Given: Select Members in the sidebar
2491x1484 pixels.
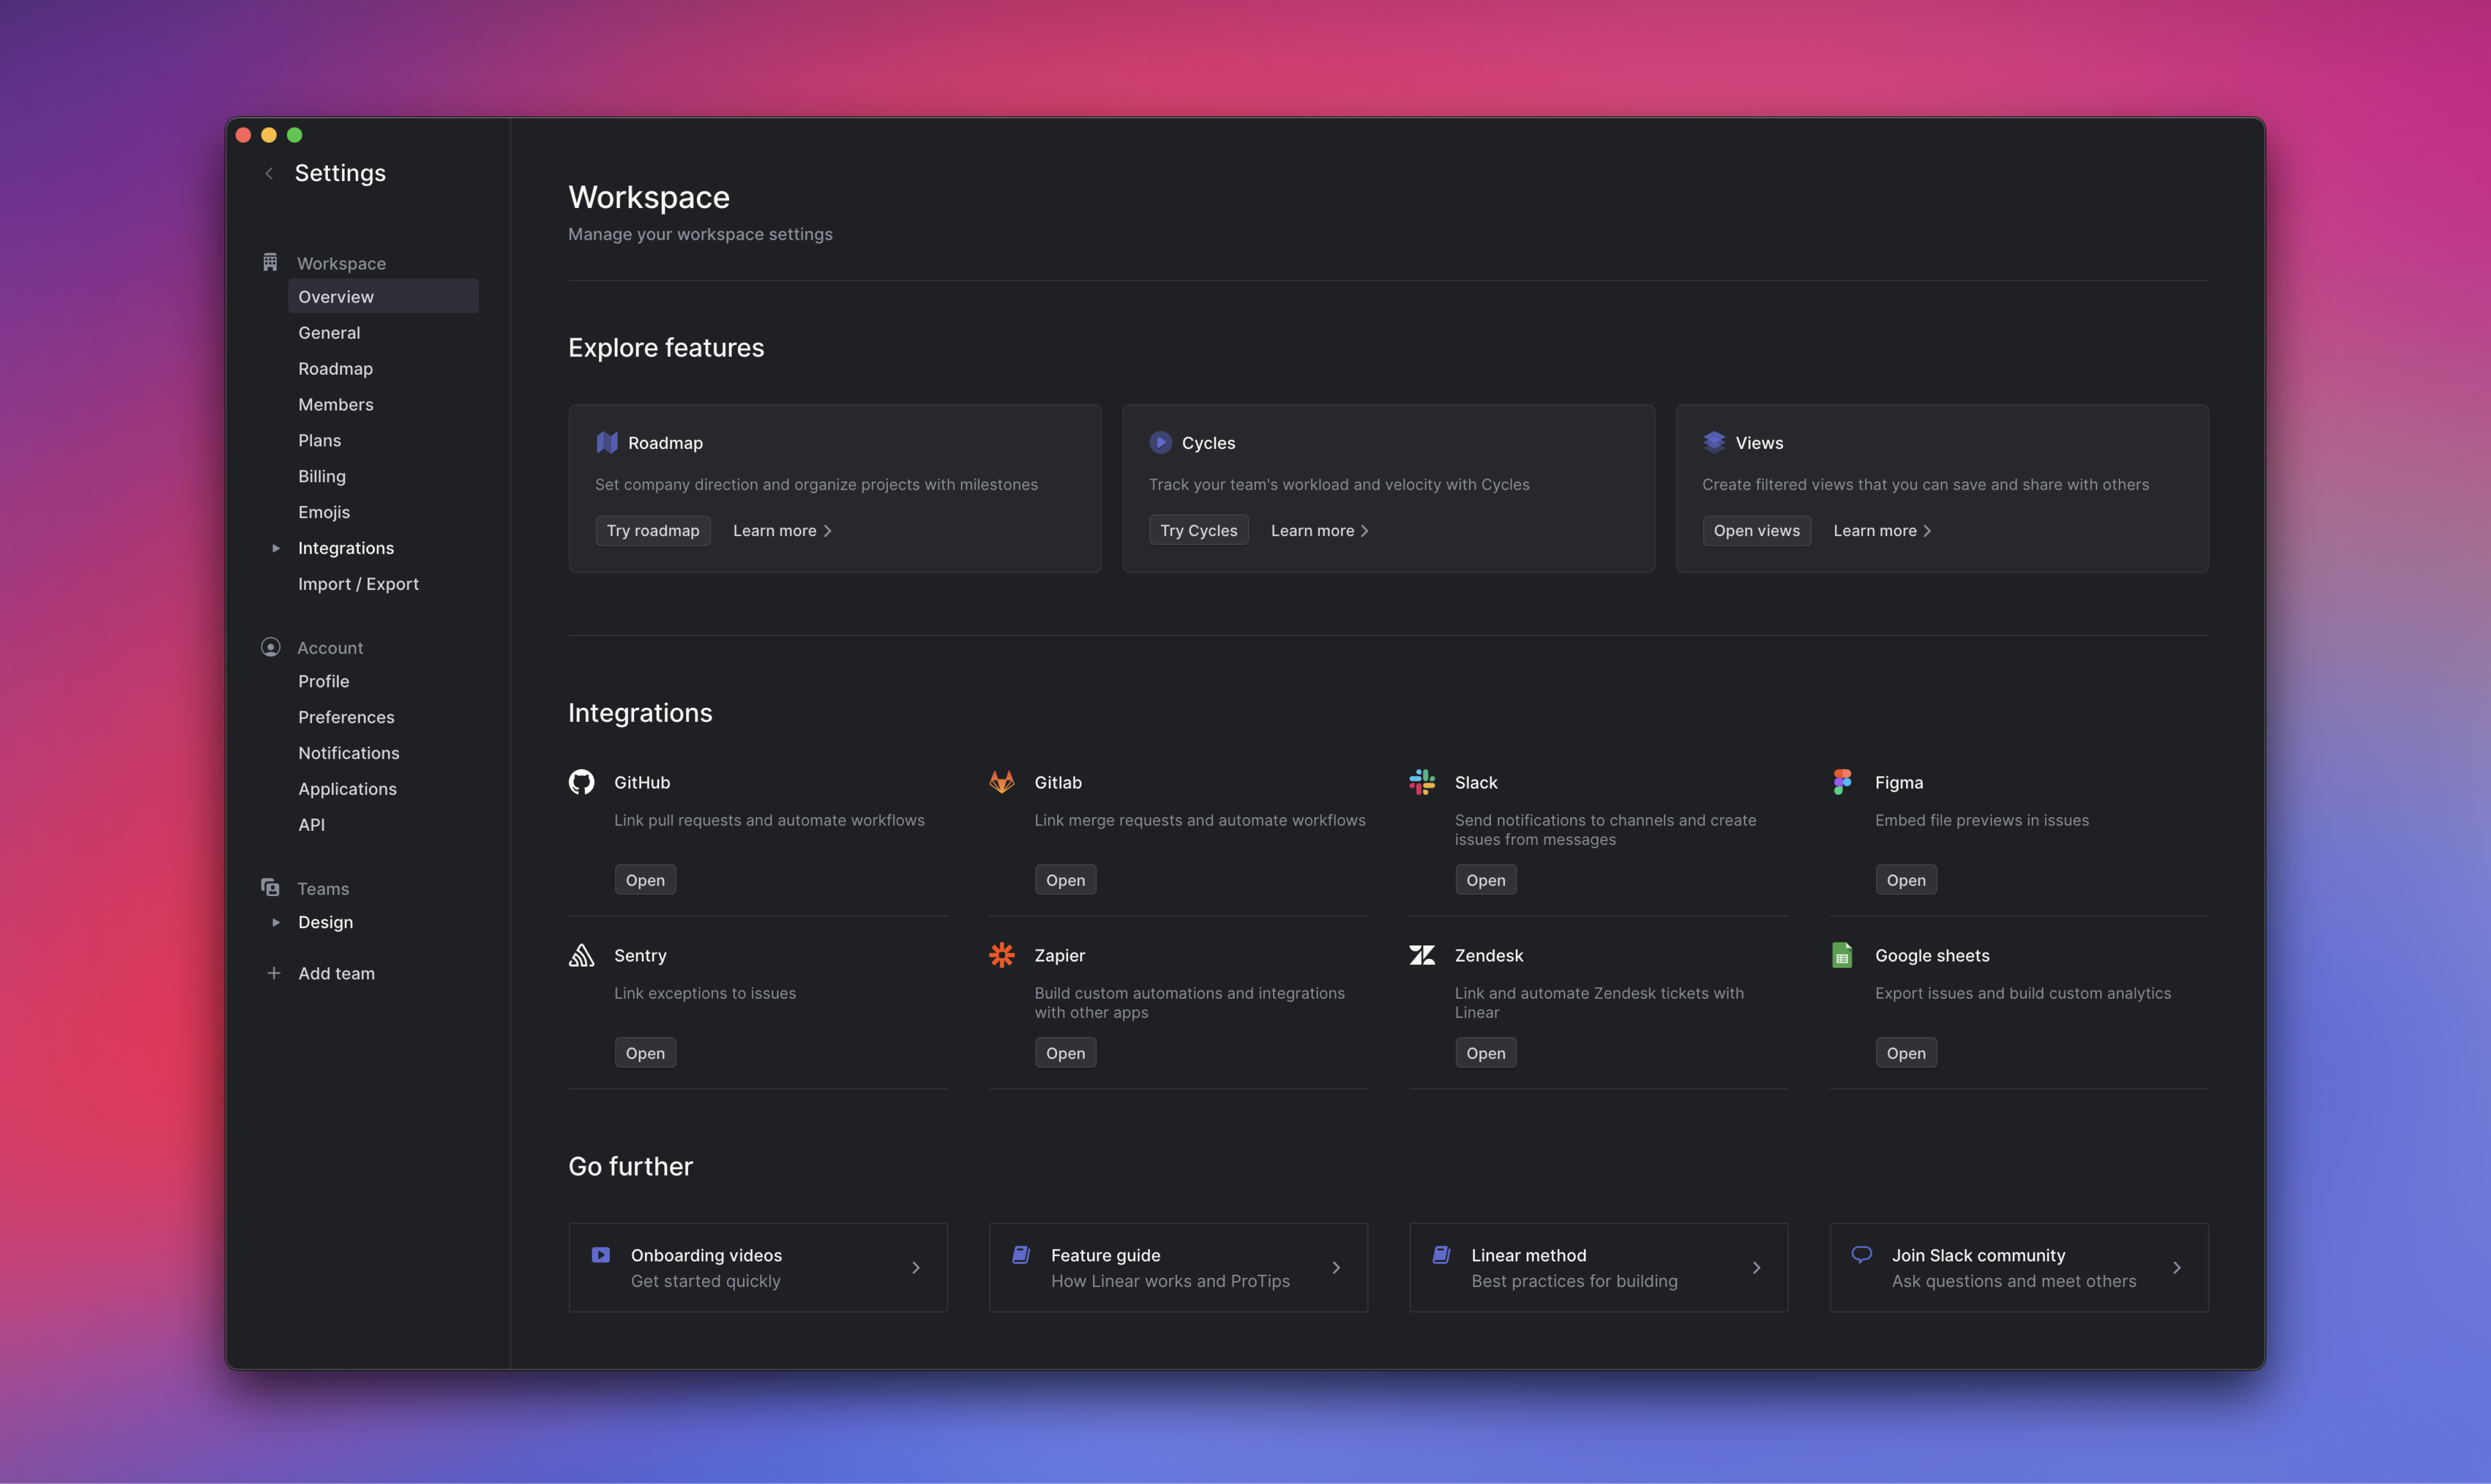Looking at the screenshot, I should coord(335,404).
